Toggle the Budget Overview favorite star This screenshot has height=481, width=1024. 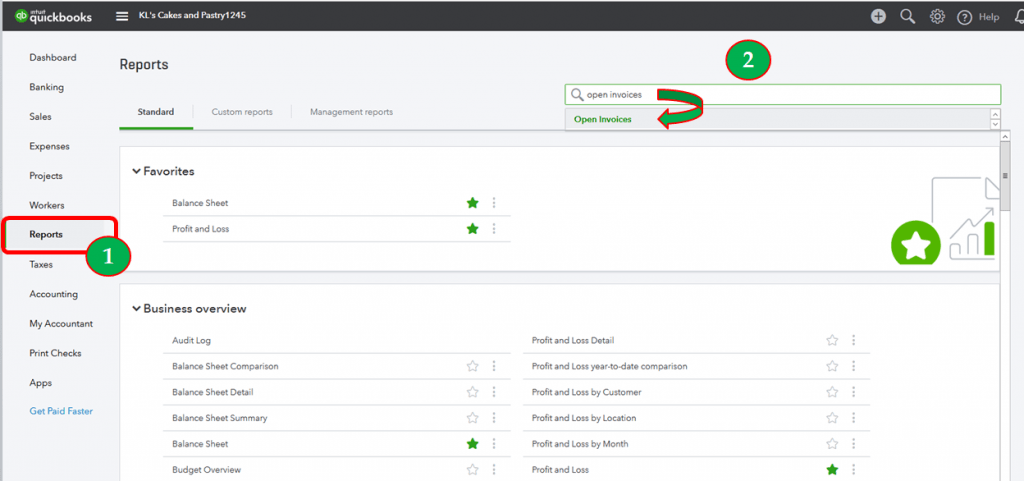(x=473, y=469)
